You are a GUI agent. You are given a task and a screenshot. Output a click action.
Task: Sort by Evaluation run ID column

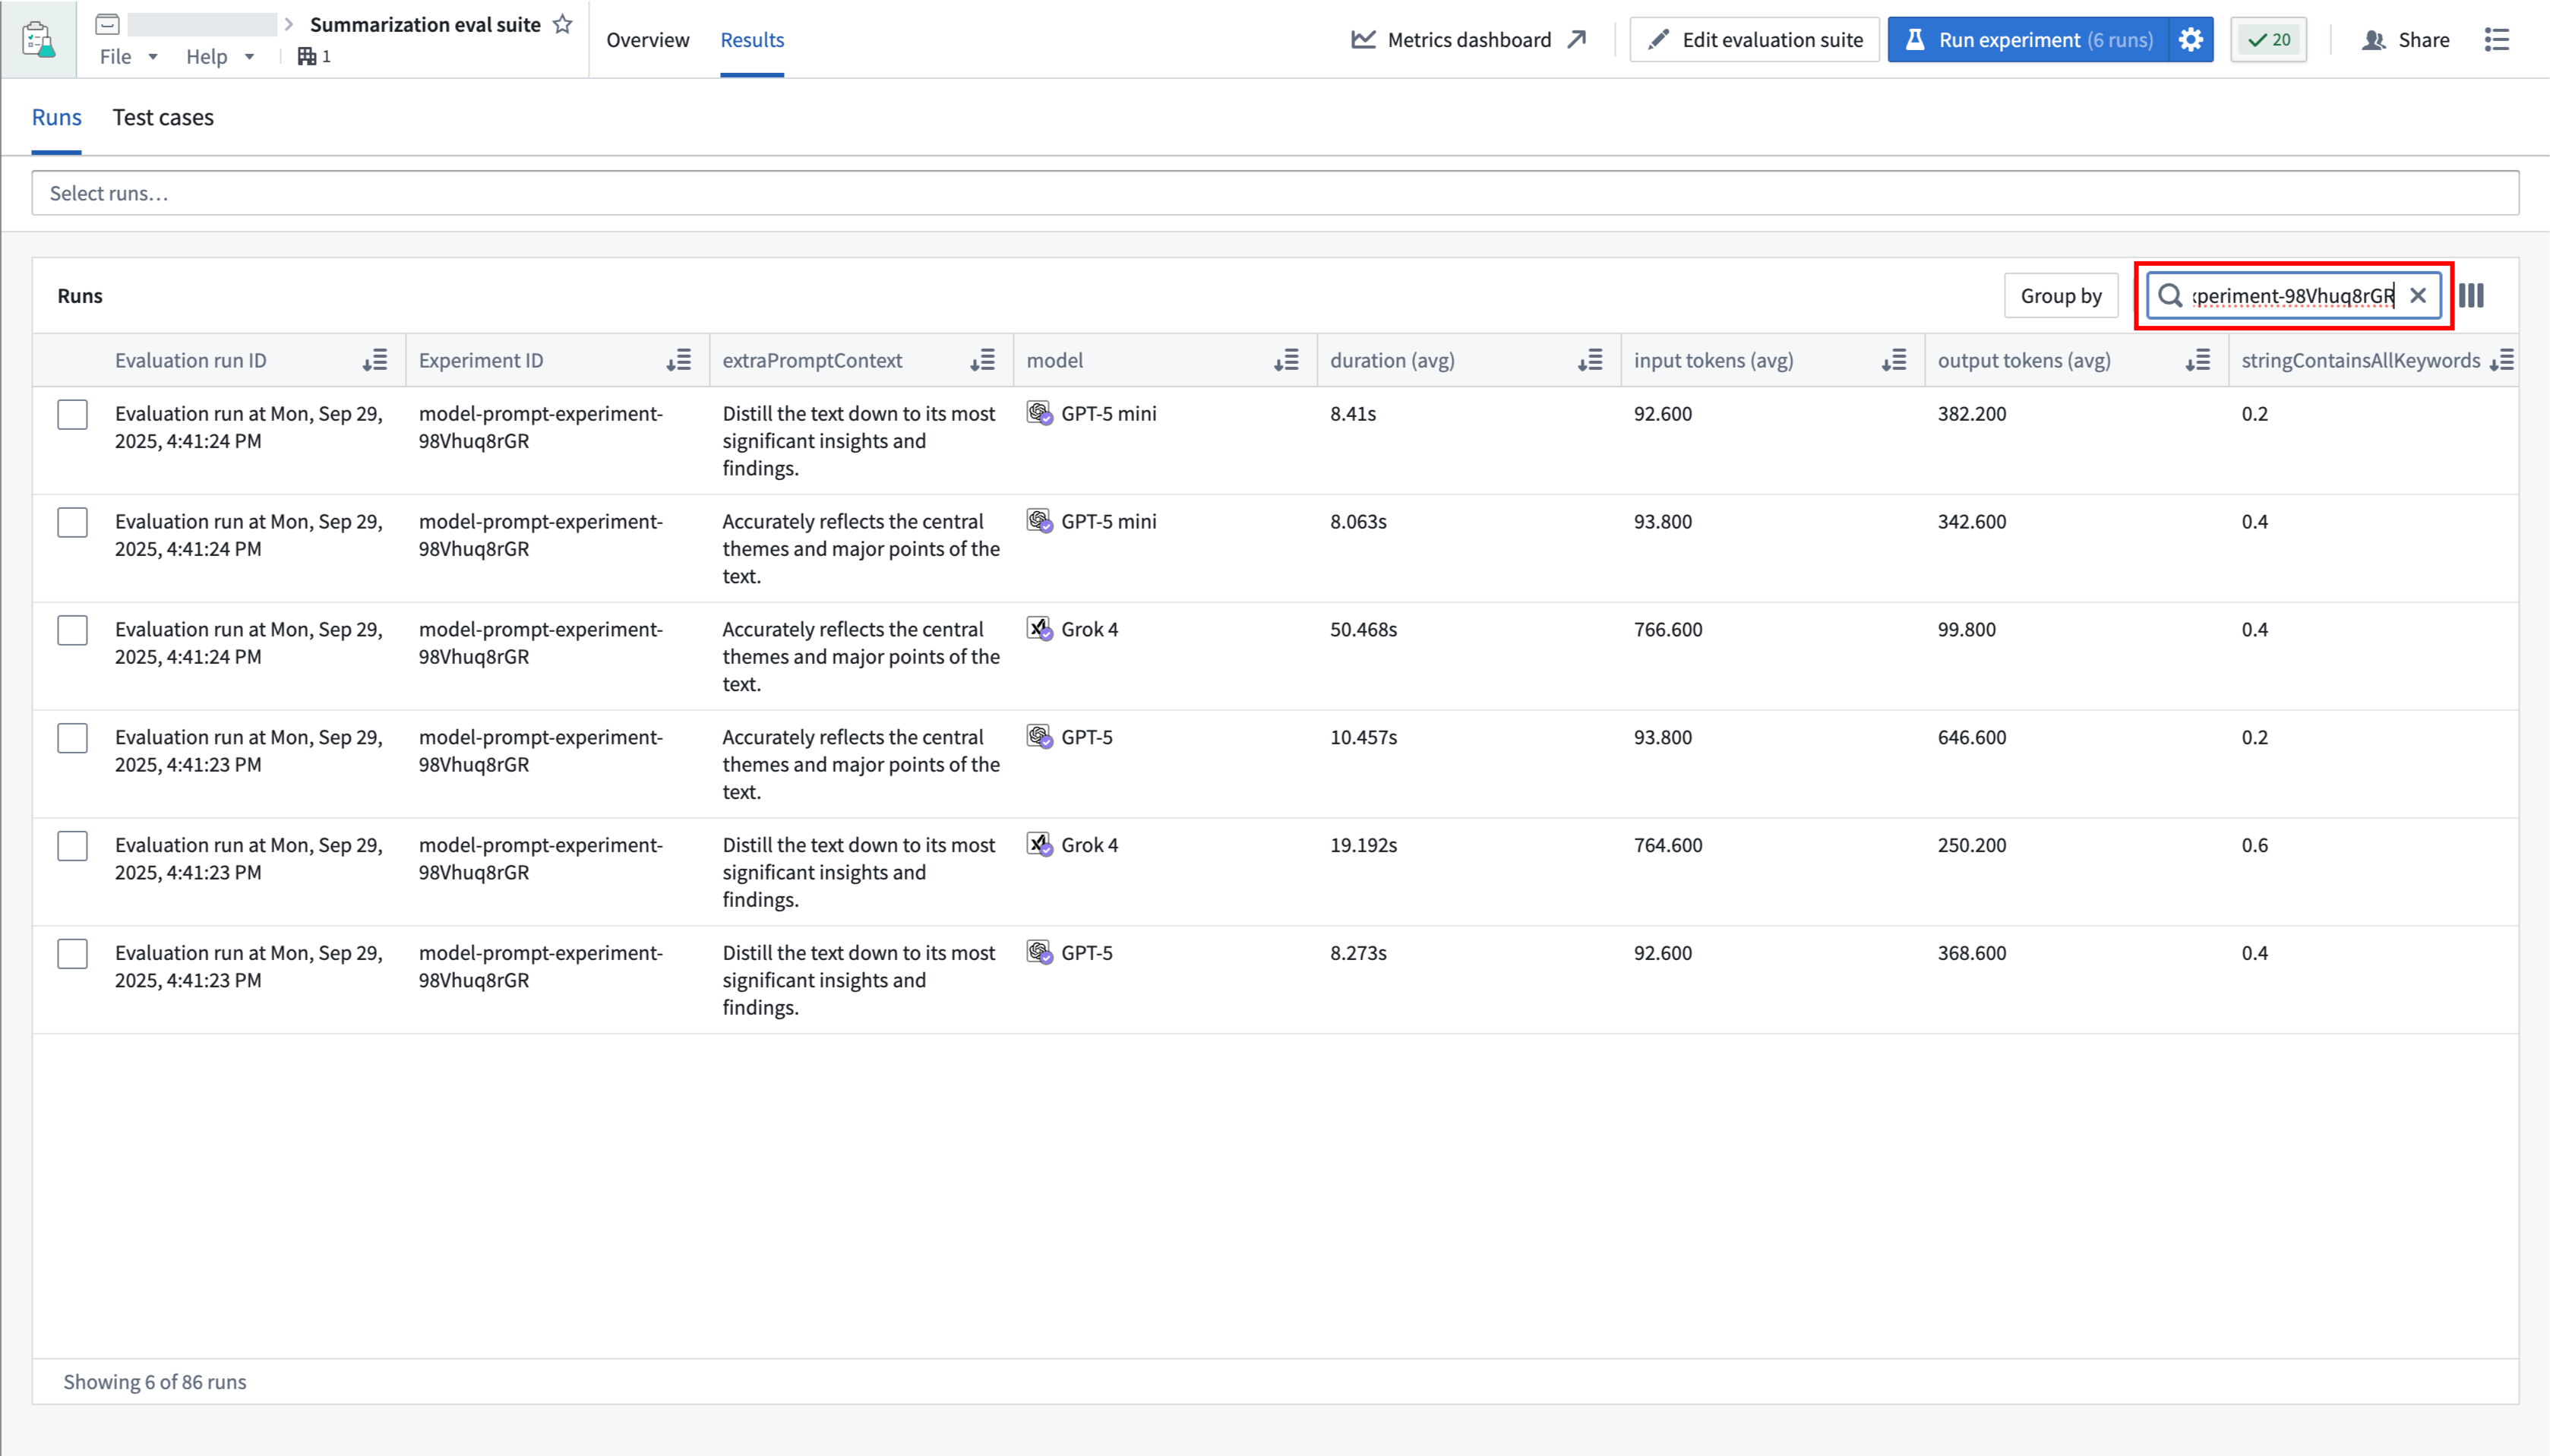point(375,361)
